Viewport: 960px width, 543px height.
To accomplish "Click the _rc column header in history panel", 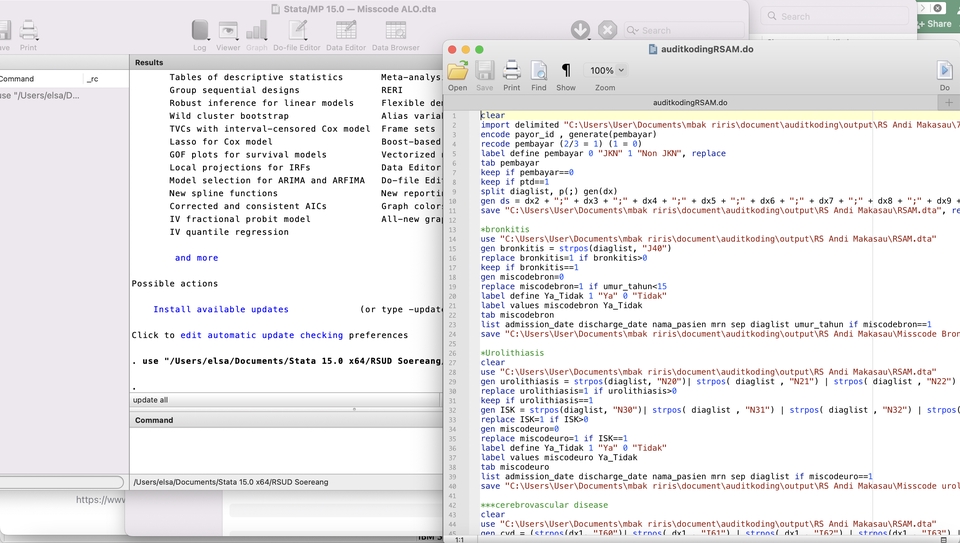I will tap(92, 78).
